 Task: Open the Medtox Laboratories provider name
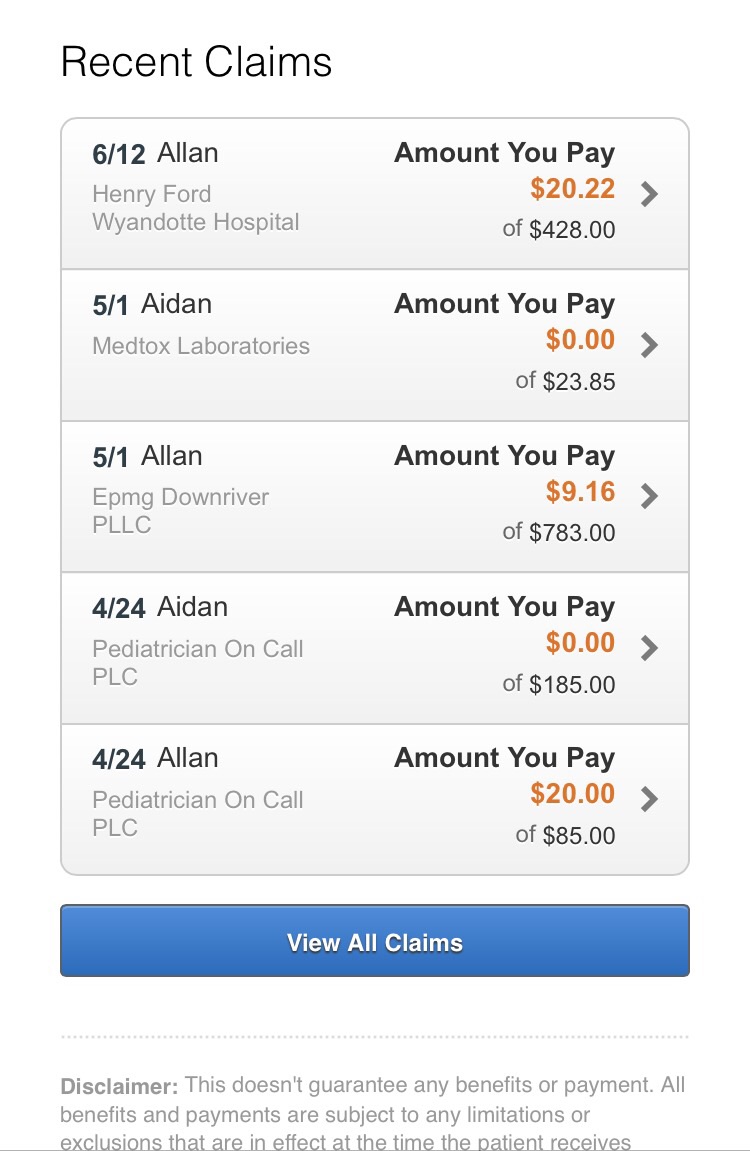point(201,346)
